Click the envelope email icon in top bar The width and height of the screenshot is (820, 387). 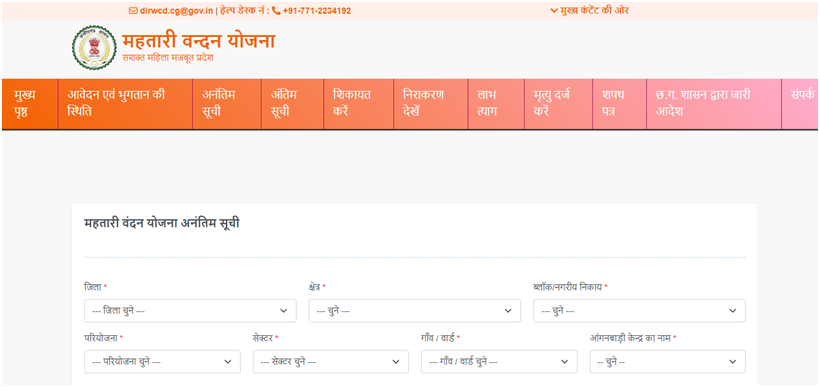click(133, 10)
